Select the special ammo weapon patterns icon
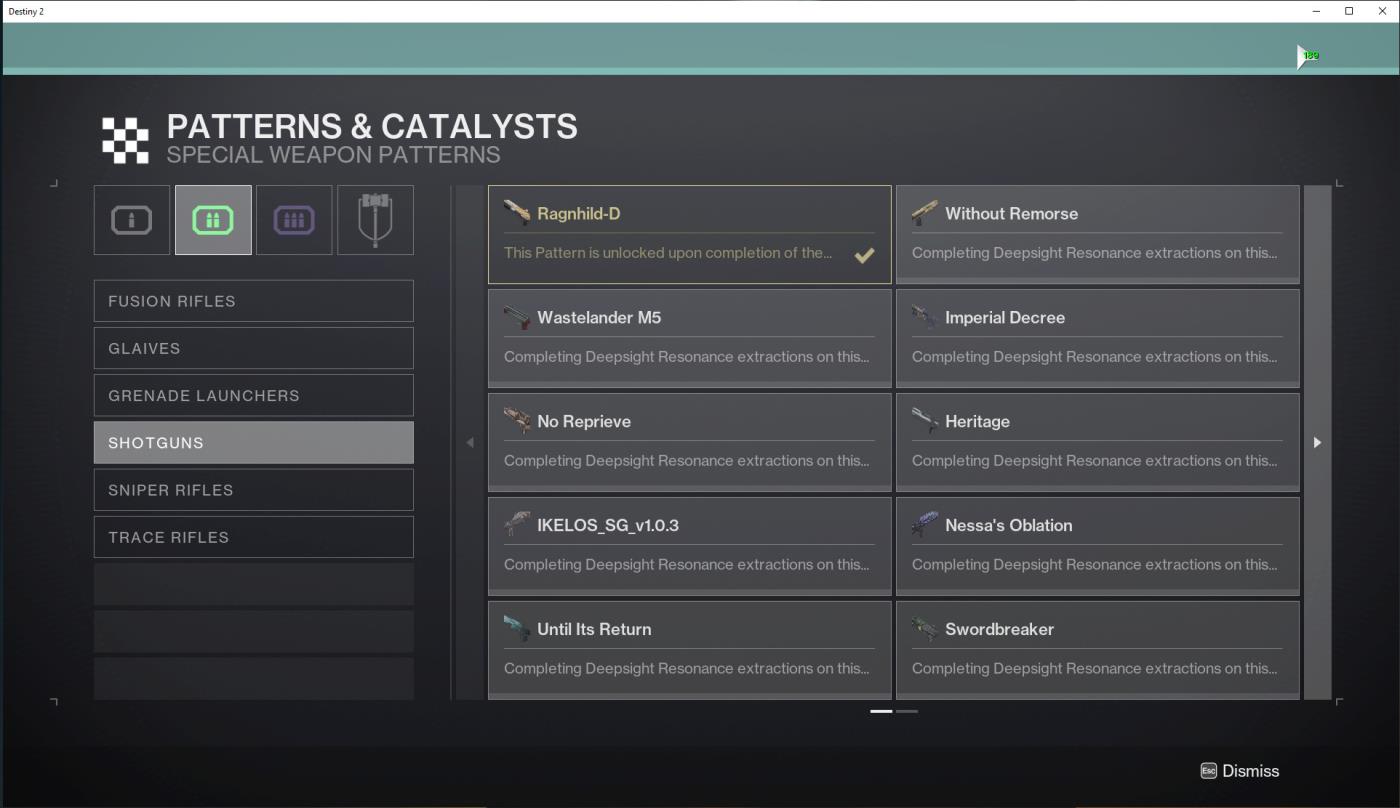Viewport: 1400px width, 808px height. (213, 220)
